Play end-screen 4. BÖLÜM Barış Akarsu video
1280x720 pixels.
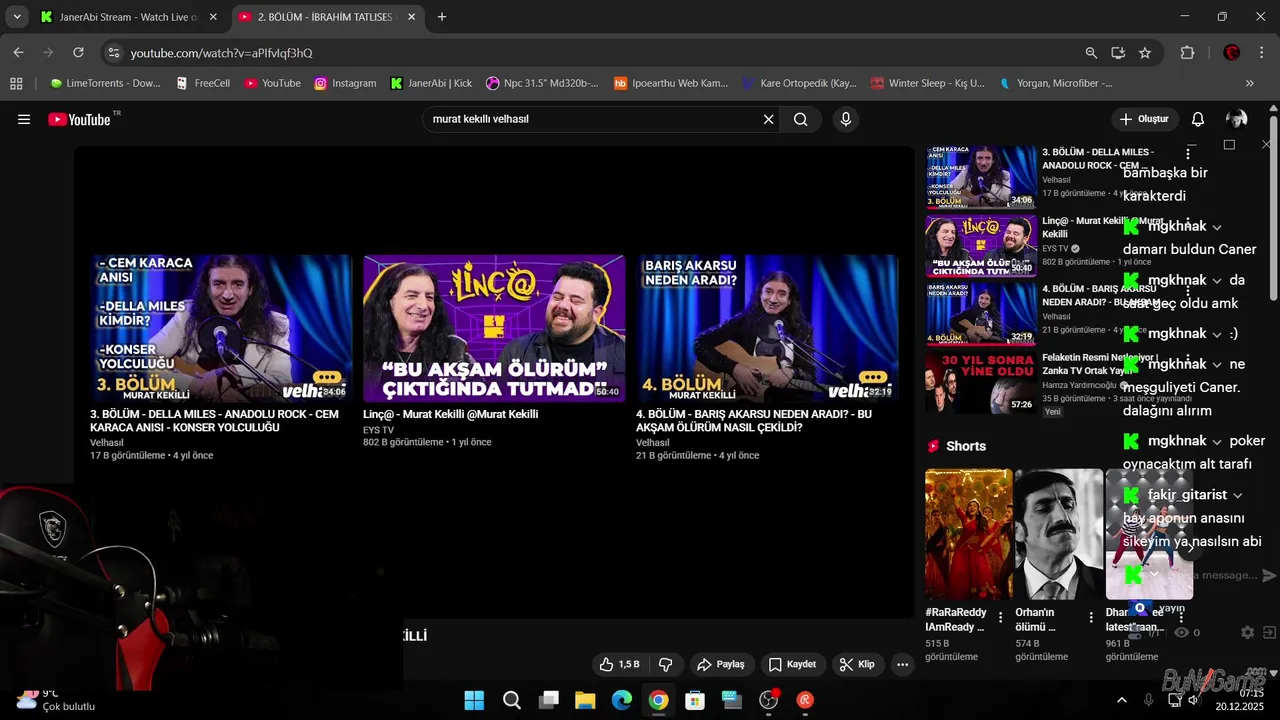pos(767,328)
